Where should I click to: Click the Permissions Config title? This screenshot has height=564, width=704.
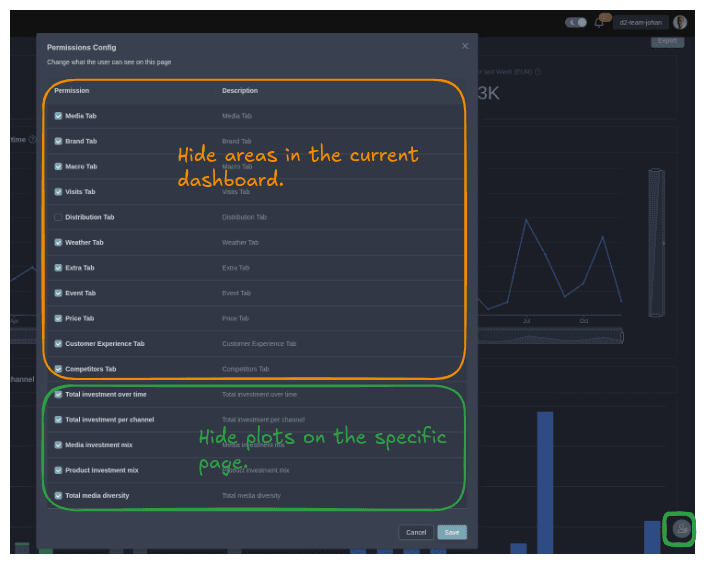[x=82, y=48]
